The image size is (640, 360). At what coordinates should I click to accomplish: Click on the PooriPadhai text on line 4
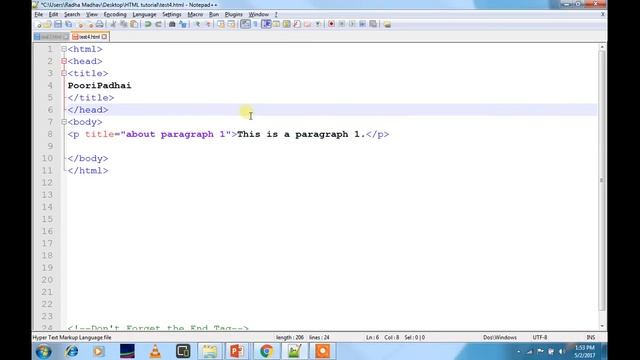tap(100, 85)
